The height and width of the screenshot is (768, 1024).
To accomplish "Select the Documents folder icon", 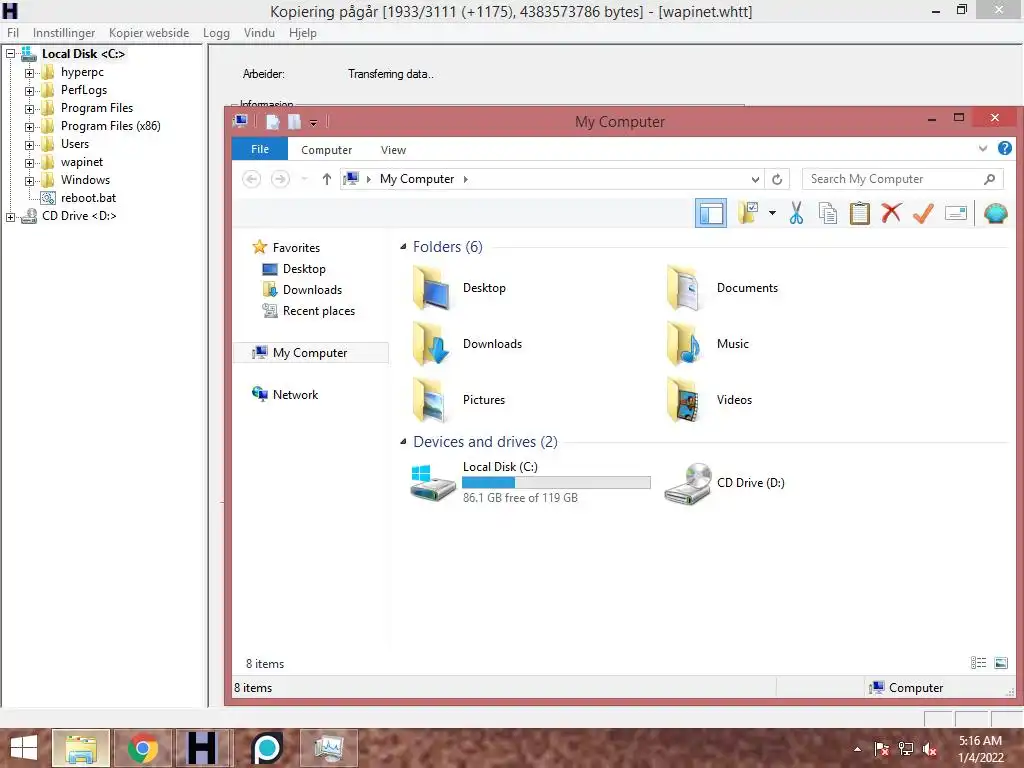I will [x=683, y=288].
